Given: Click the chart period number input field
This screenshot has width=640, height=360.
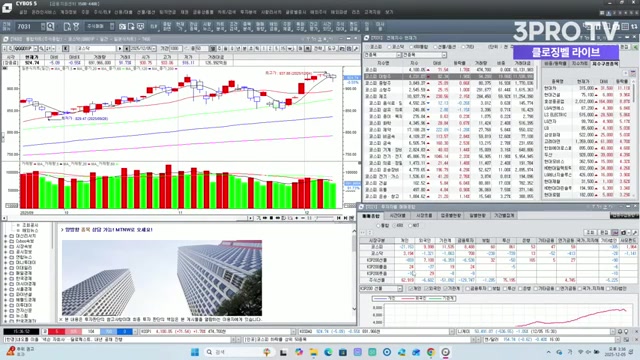Looking at the screenshot, I should [176, 48].
